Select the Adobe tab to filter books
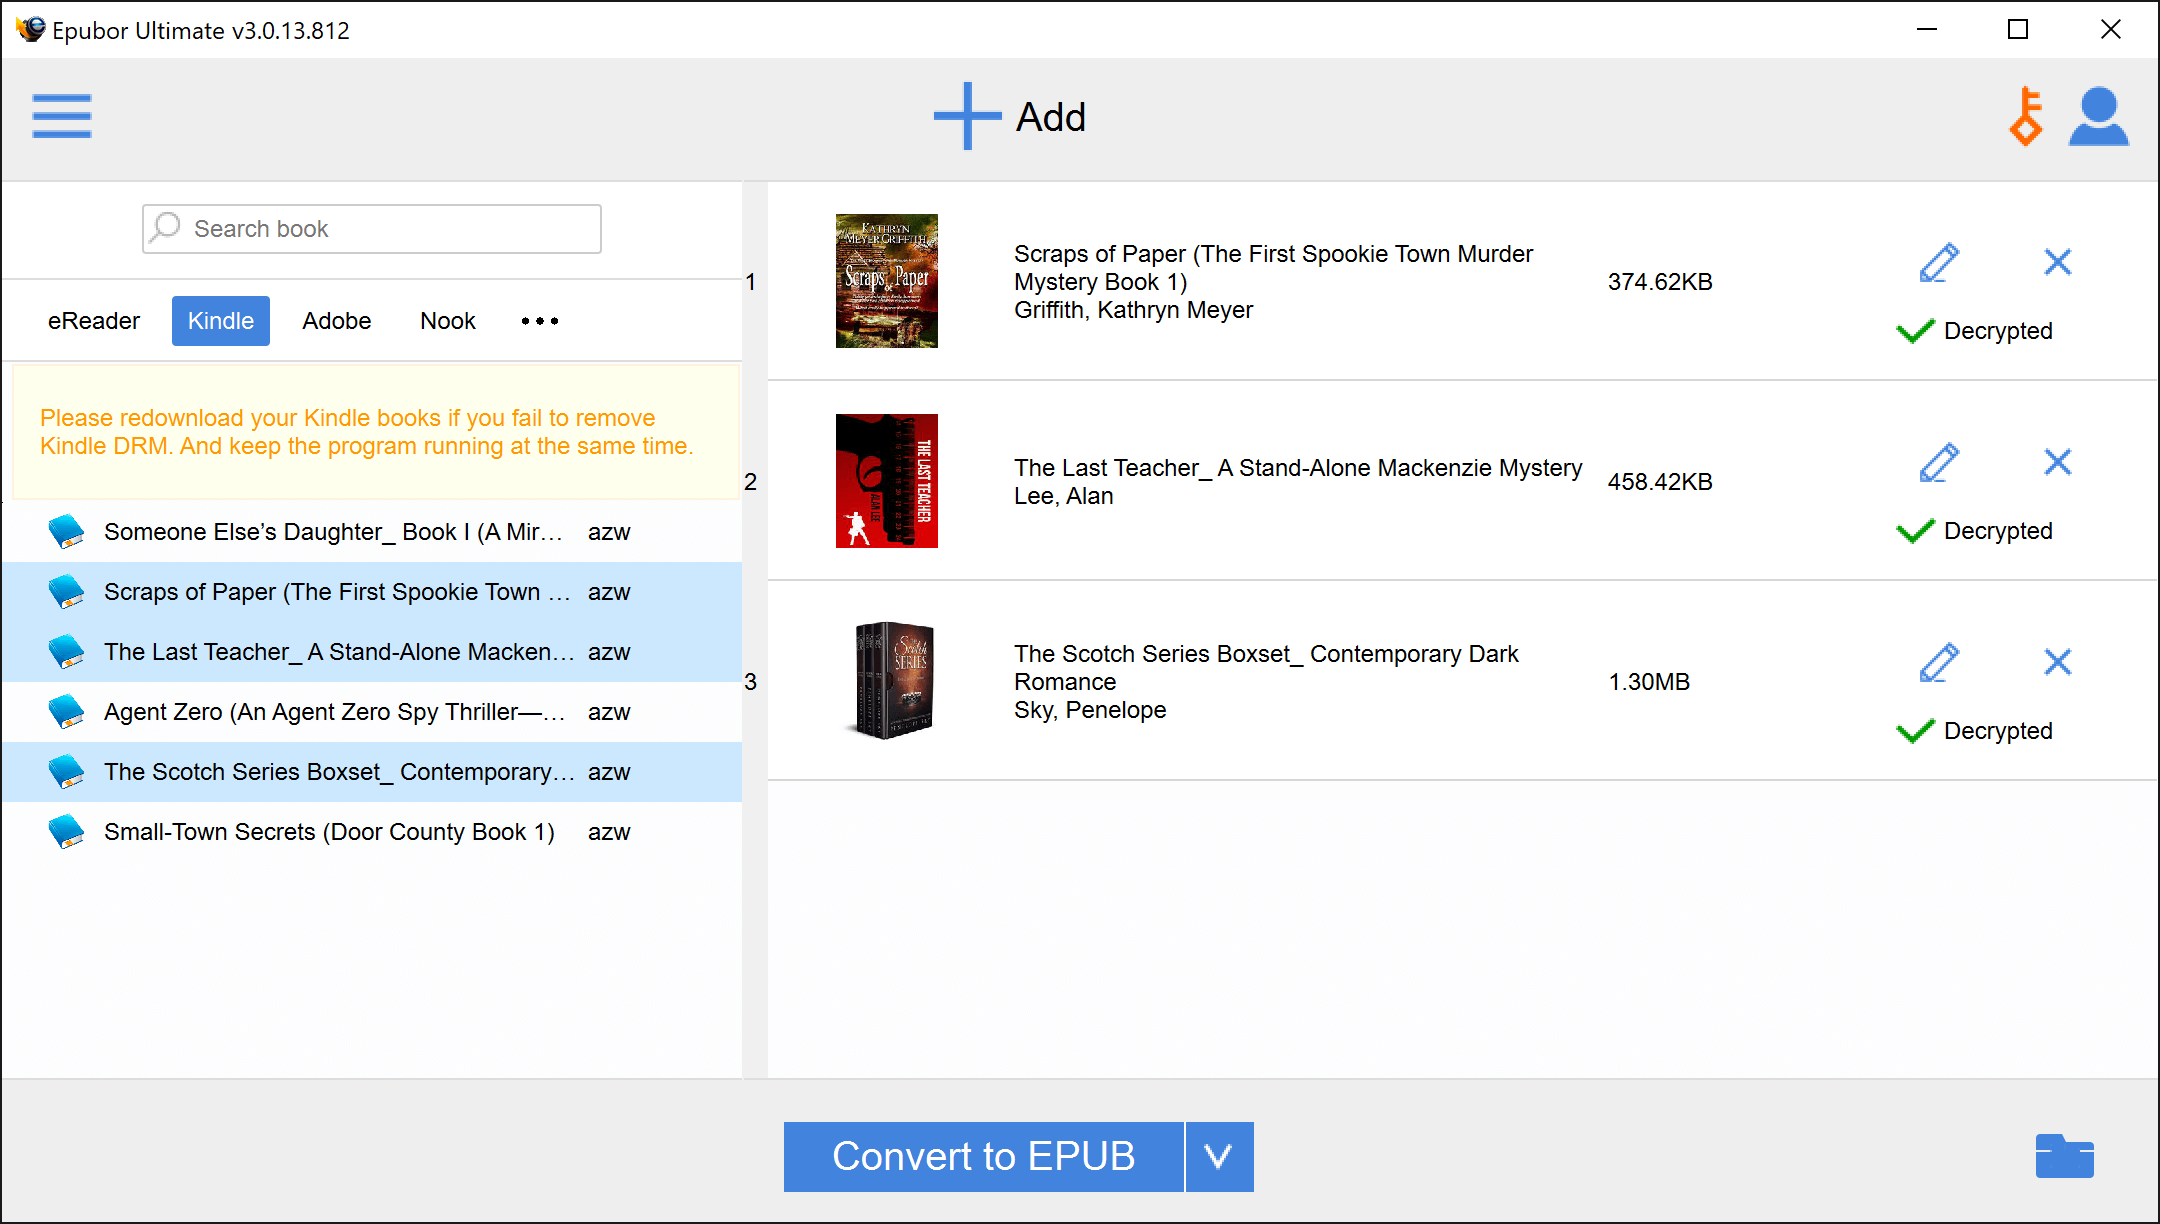2160x1224 pixels. pos(334,319)
